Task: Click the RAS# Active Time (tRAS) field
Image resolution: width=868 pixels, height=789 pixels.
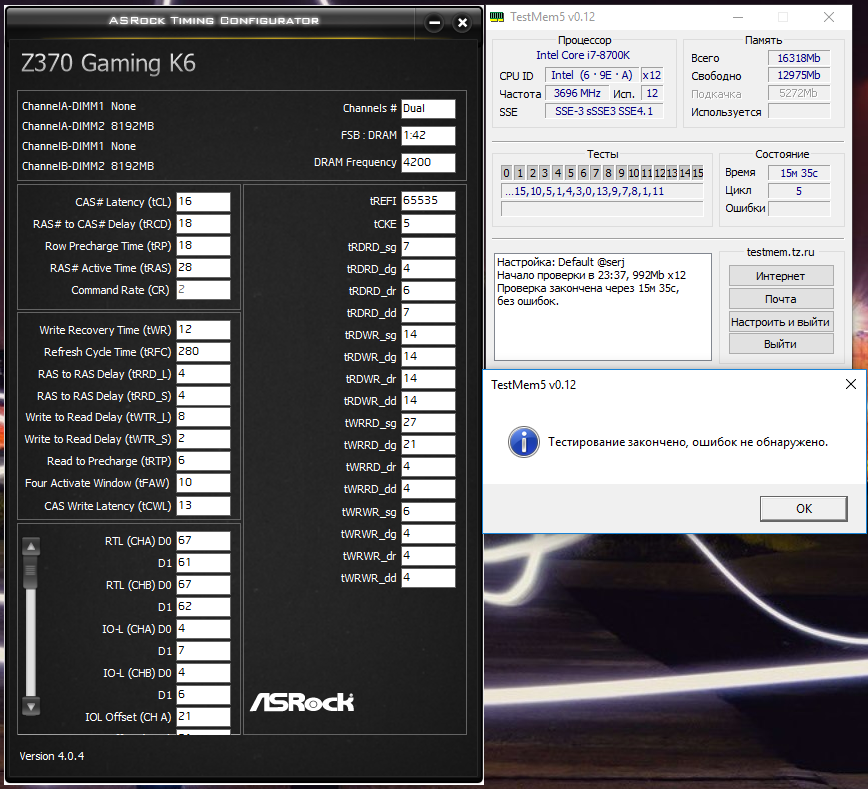Action: tap(203, 268)
